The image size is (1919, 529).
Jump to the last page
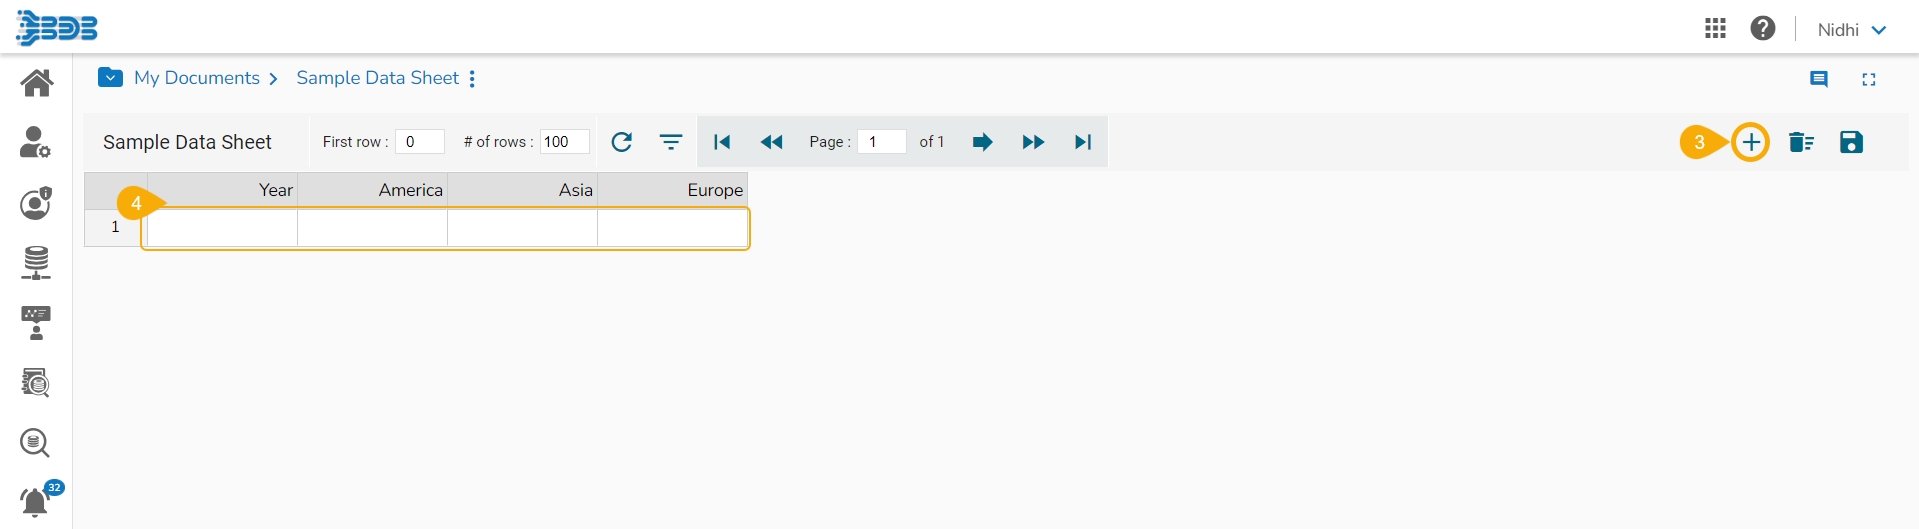pyautogui.click(x=1082, y=142)
